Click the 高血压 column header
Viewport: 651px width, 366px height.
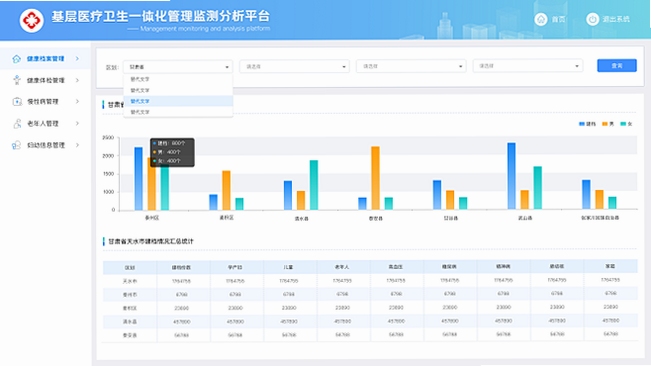(395, 267)
